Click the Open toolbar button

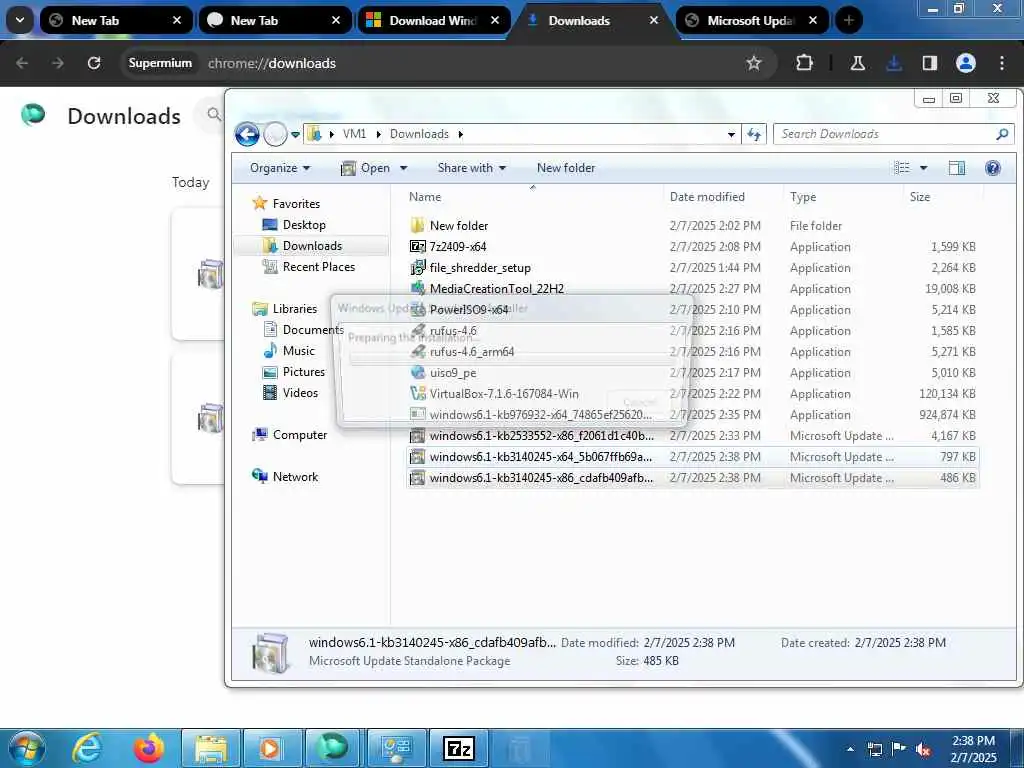pos(366,168)
